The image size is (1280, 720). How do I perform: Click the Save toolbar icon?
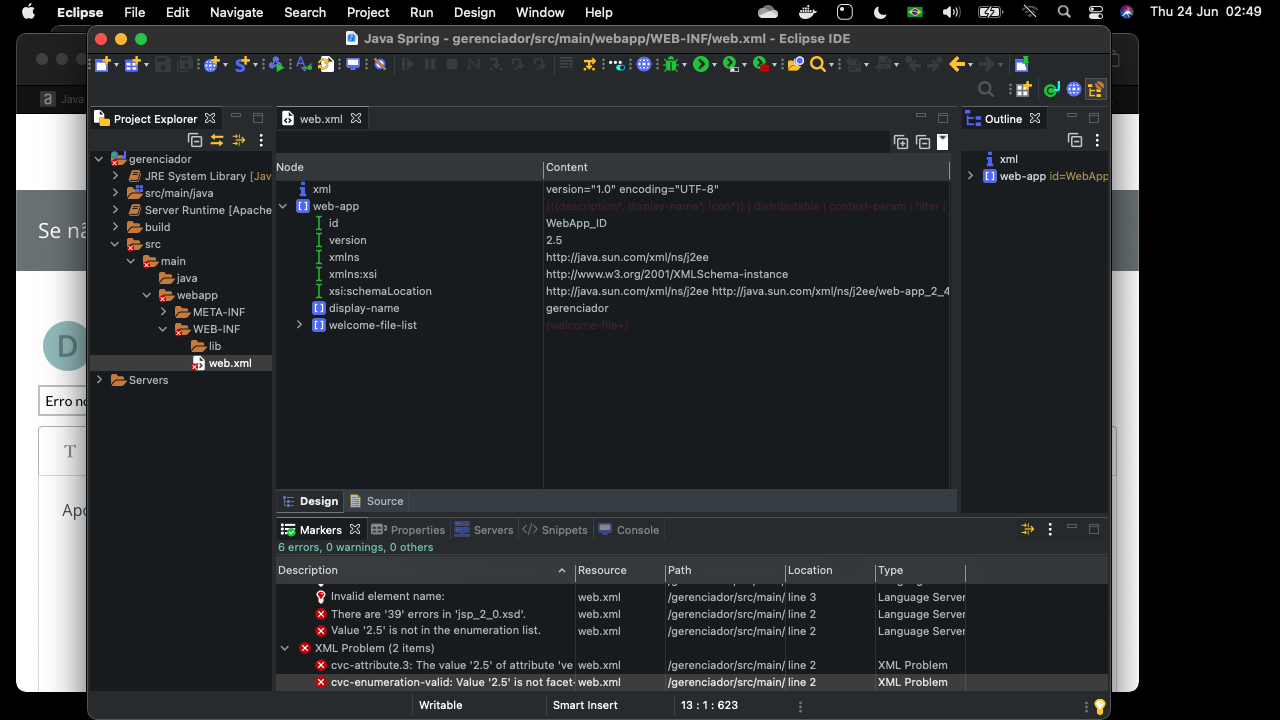point(163,64)
